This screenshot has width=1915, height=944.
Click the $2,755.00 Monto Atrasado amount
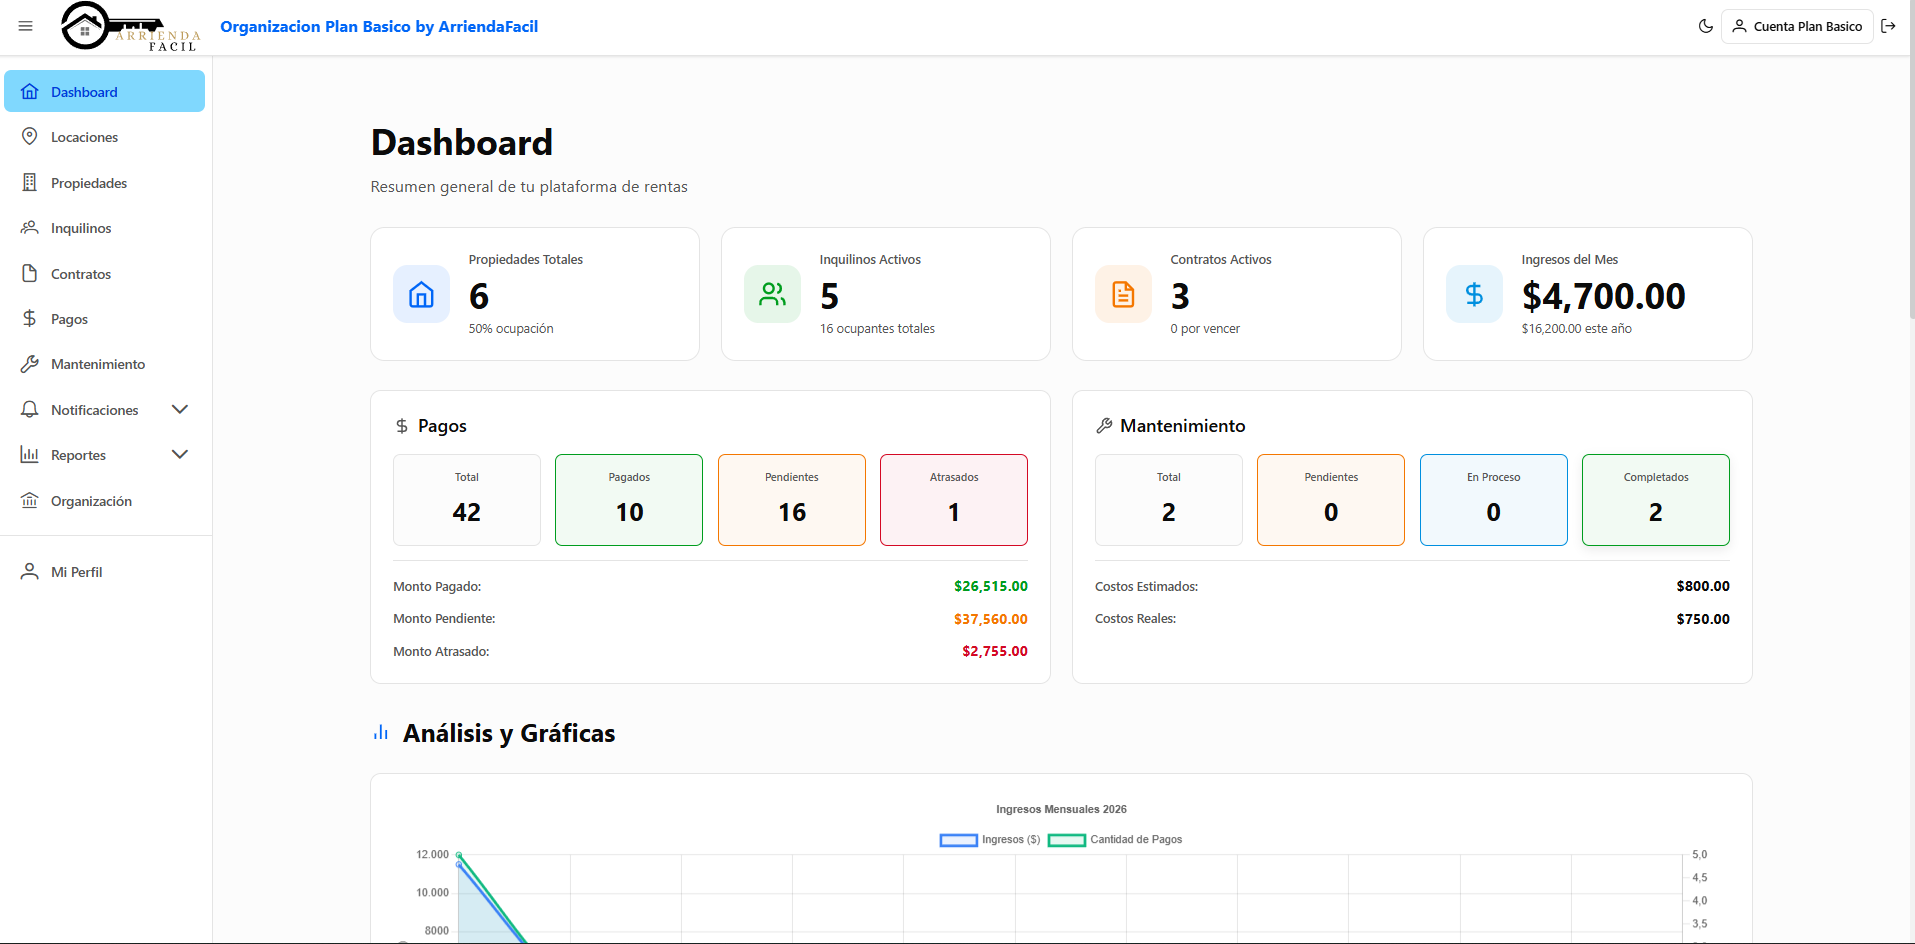[x=995, y=651]
